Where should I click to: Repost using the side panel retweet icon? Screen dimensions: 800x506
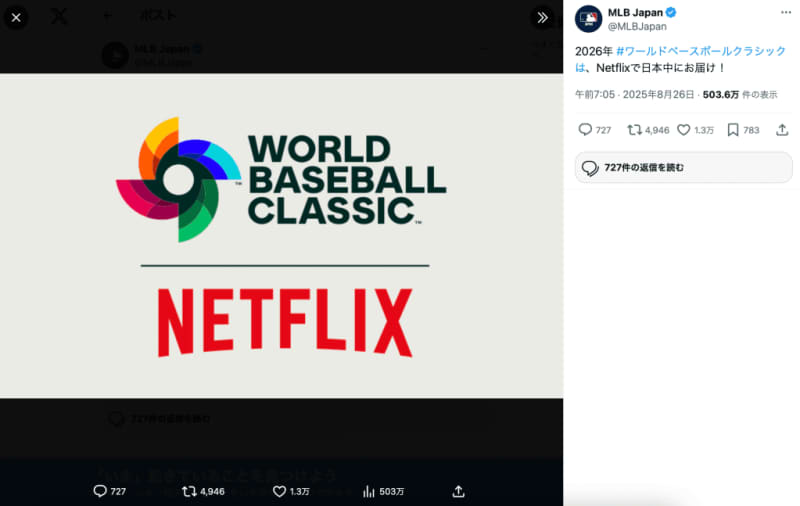(634, 130)
